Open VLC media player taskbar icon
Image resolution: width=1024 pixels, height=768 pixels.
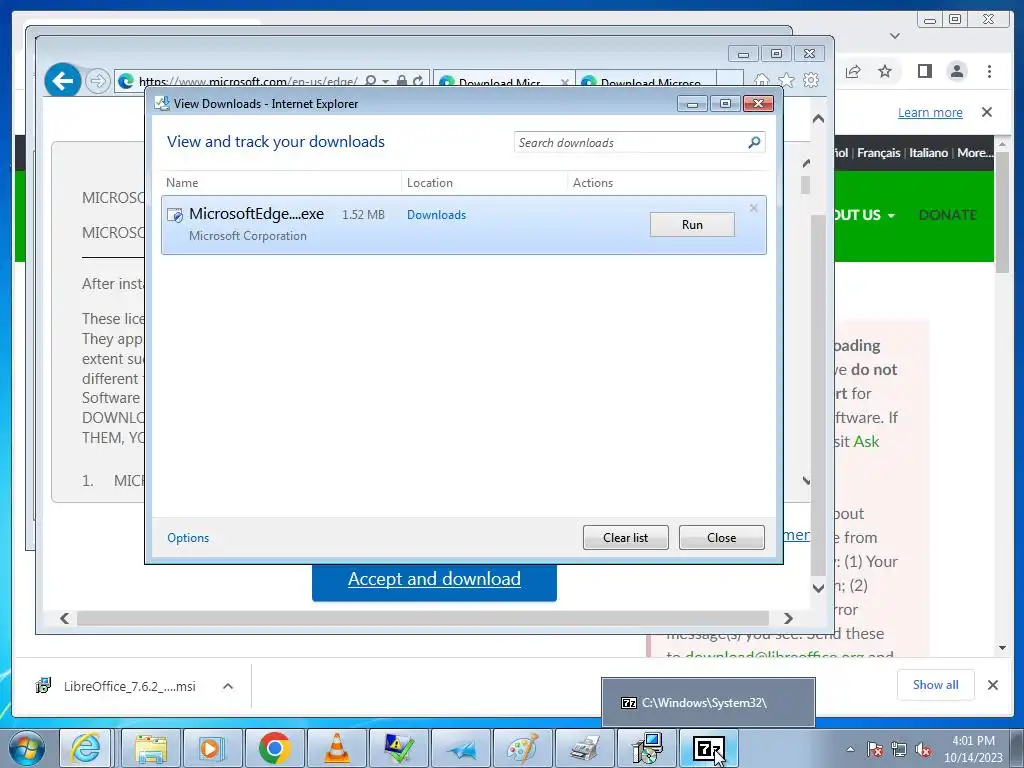click(x=336, y=748)
